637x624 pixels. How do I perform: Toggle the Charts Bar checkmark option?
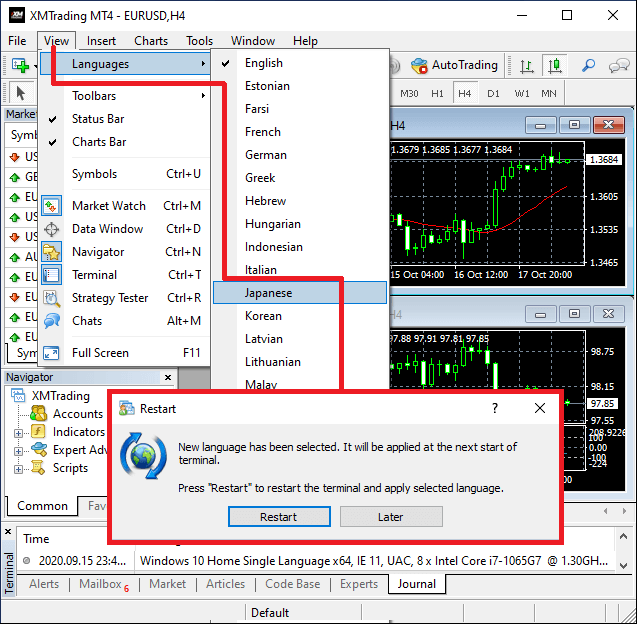click(x=99, y=142)
